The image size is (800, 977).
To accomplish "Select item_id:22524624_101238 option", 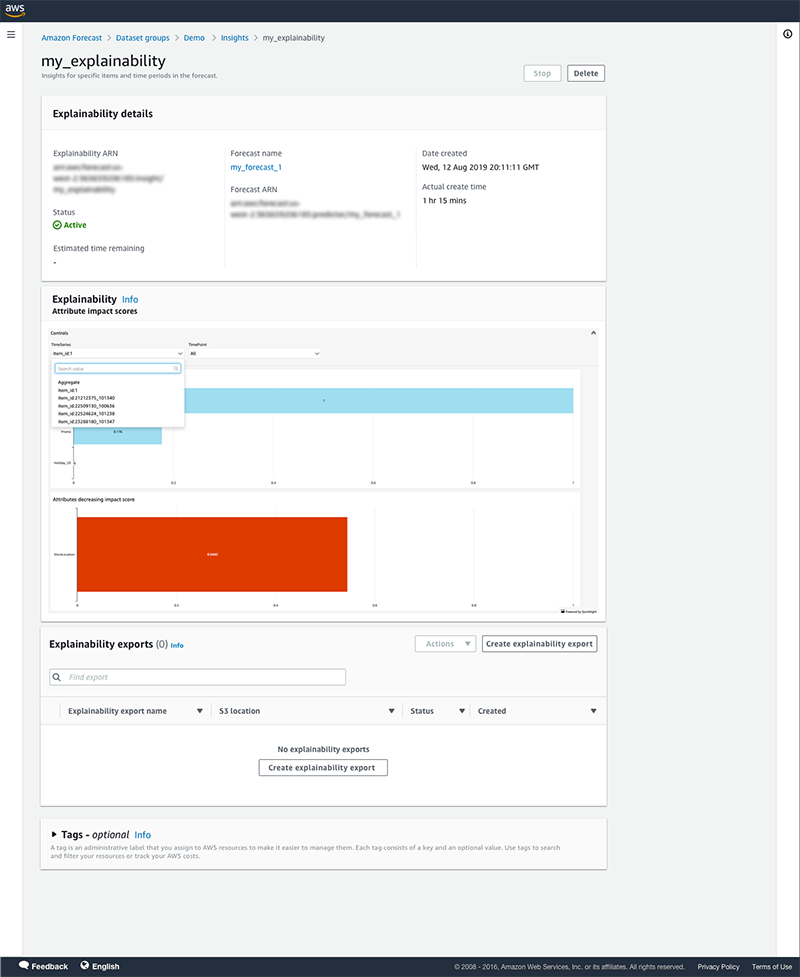I will pos(87,414).
